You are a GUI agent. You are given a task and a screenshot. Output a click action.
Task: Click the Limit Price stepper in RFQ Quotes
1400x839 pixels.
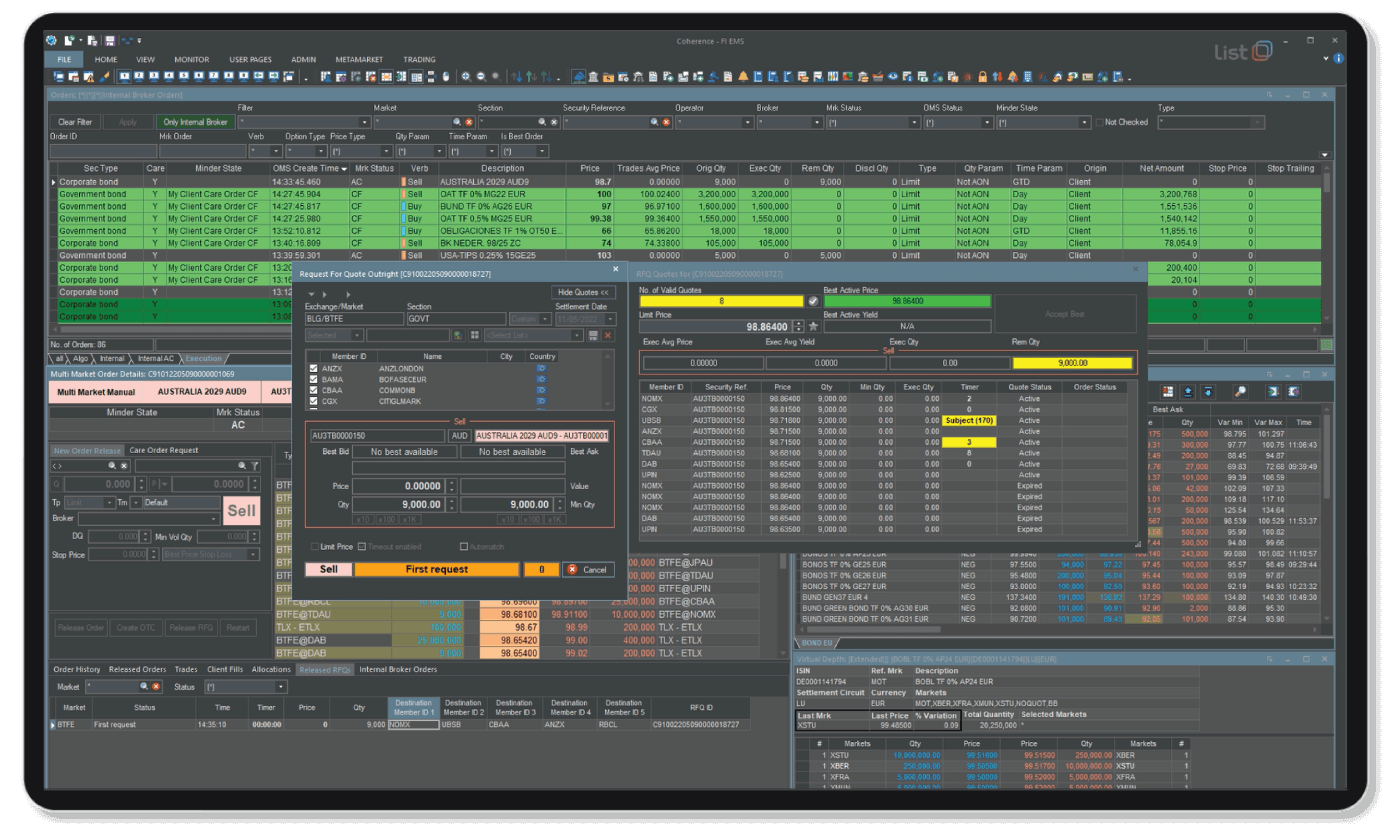[797, 326]
